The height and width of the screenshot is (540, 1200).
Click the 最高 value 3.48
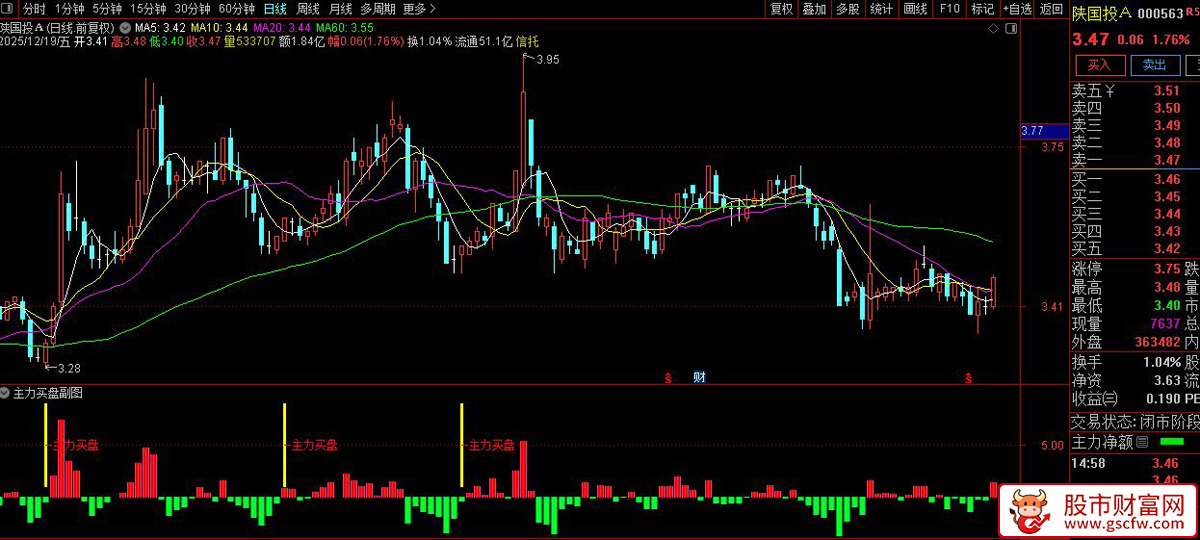(1166, 287)
